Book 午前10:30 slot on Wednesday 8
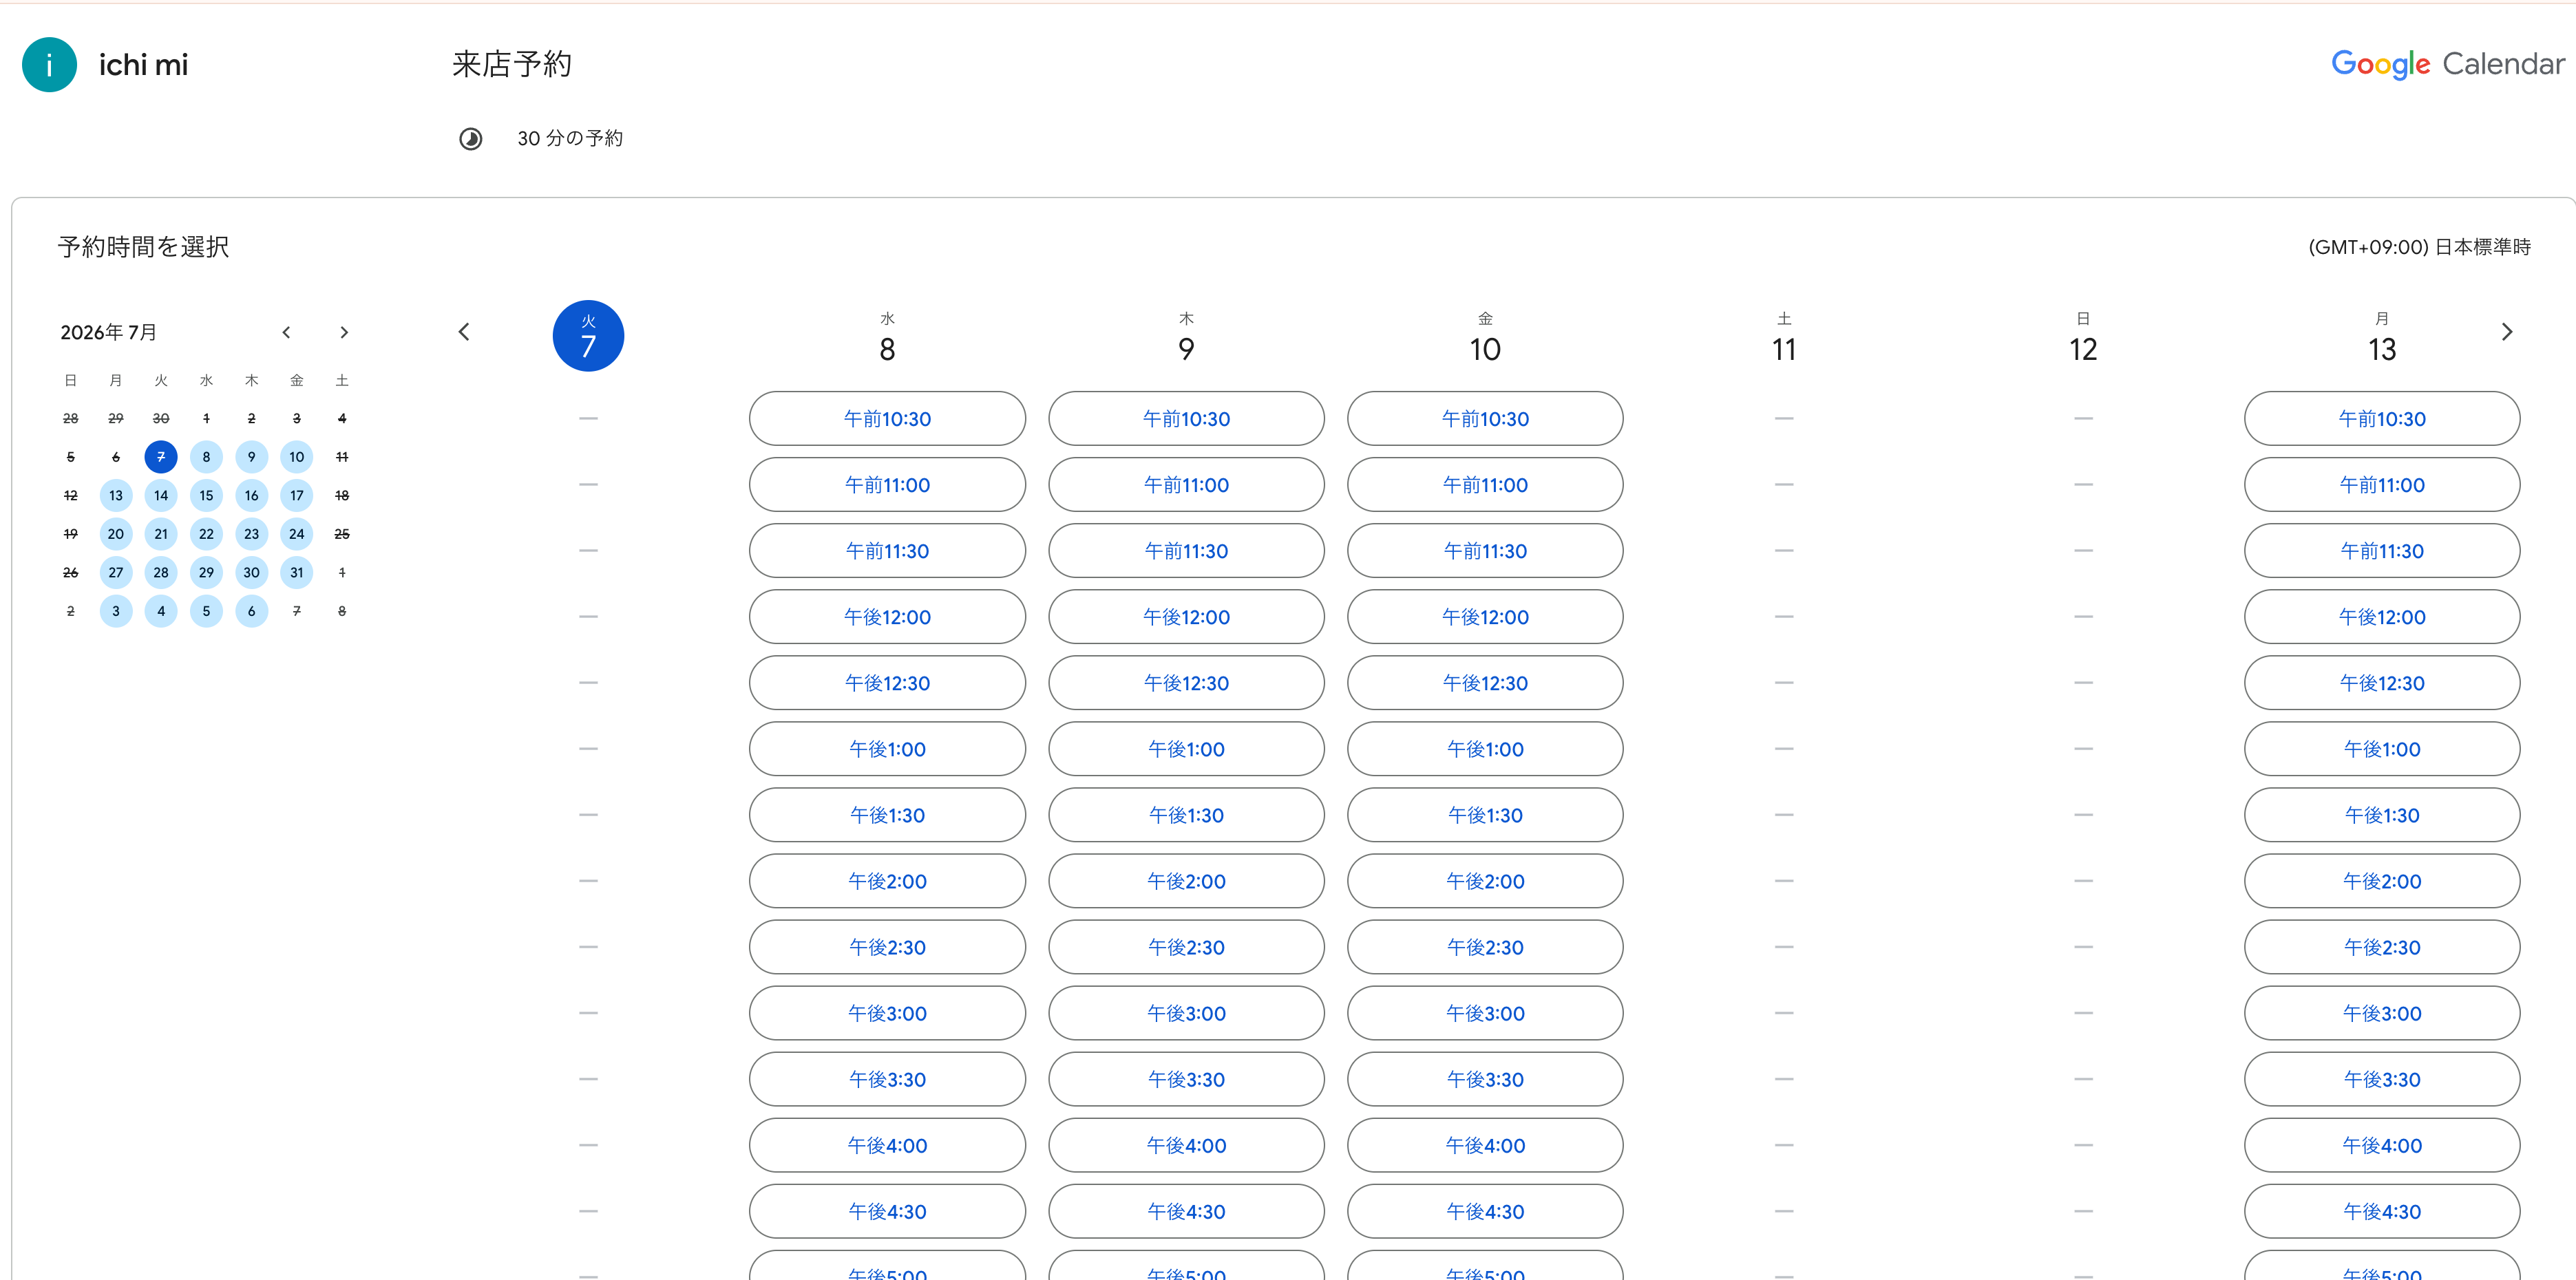Image resolution: width=2576 pixels, height=1280 pixels. [x=887, y=419]
